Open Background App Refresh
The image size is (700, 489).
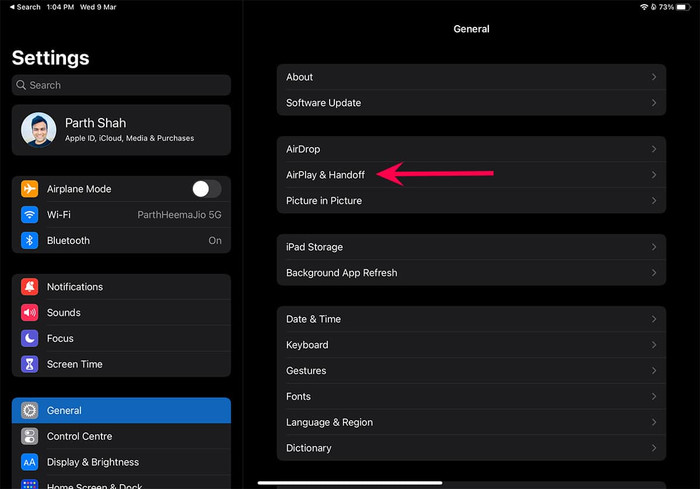click(471, 273)
